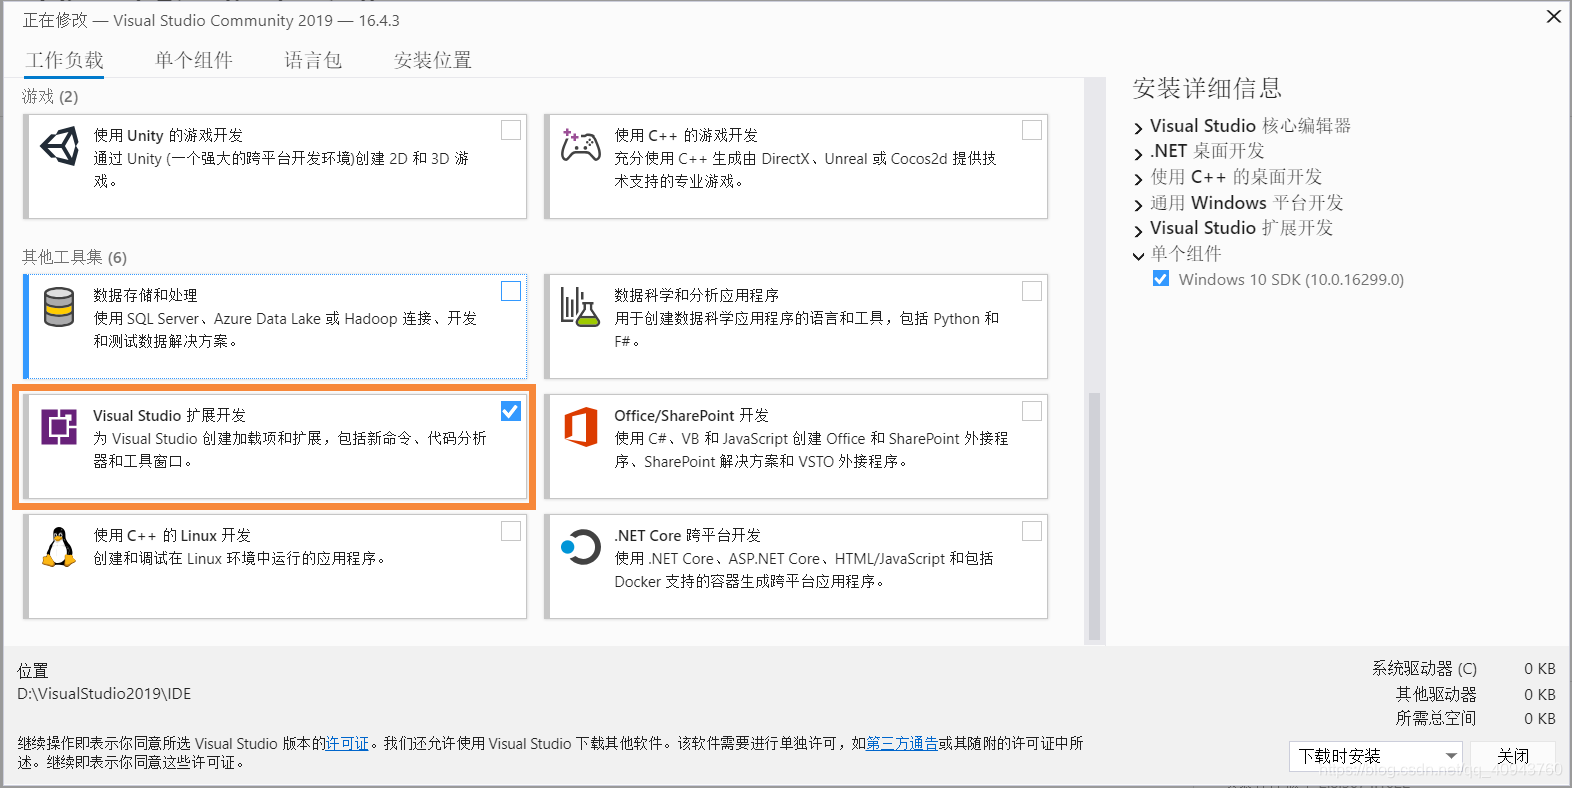Click the Unity game development icon

tap(60, 147)
